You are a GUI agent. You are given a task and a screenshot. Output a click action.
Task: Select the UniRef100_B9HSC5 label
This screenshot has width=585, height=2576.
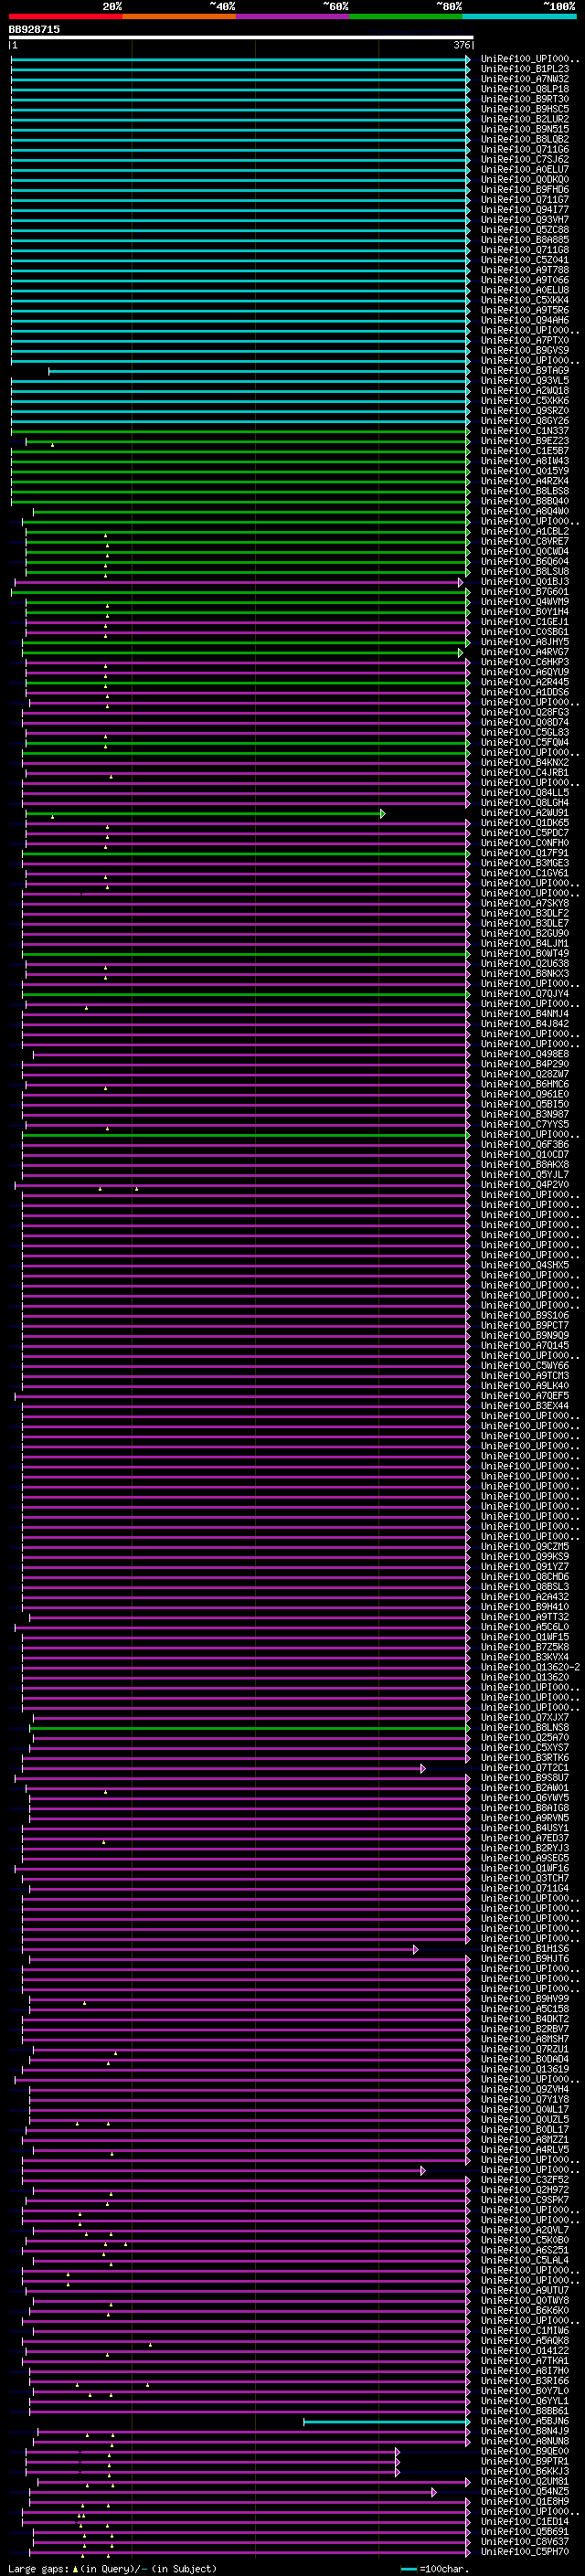(x=525, y=109)
